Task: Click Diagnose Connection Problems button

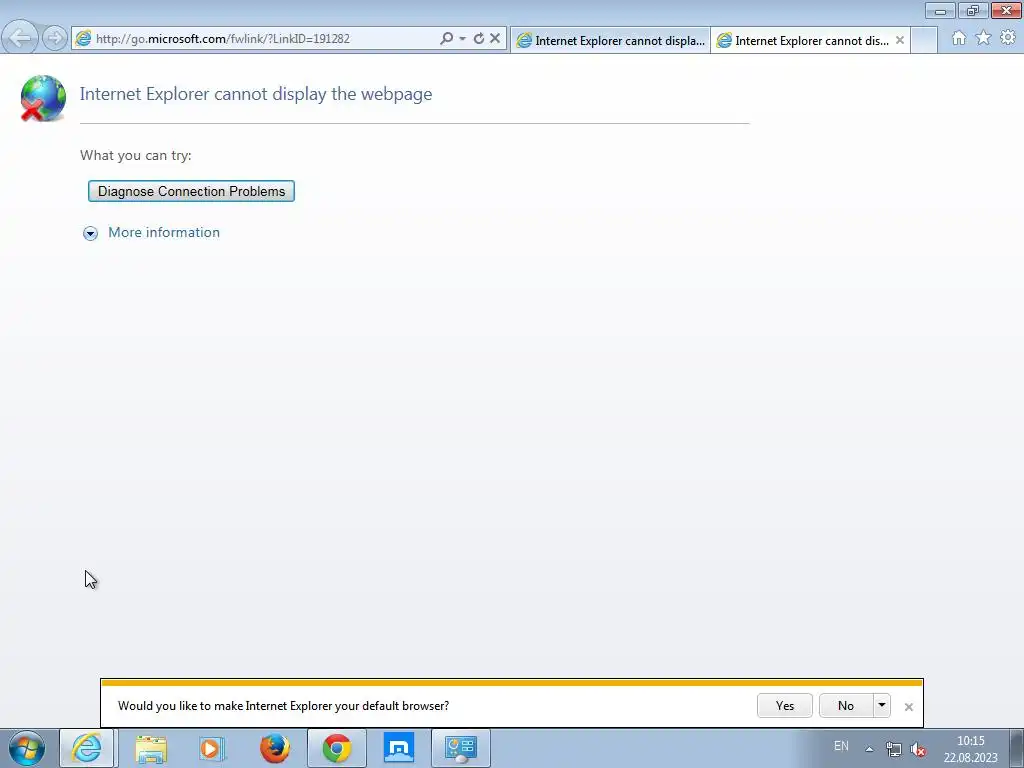Action: pos(191,191)
